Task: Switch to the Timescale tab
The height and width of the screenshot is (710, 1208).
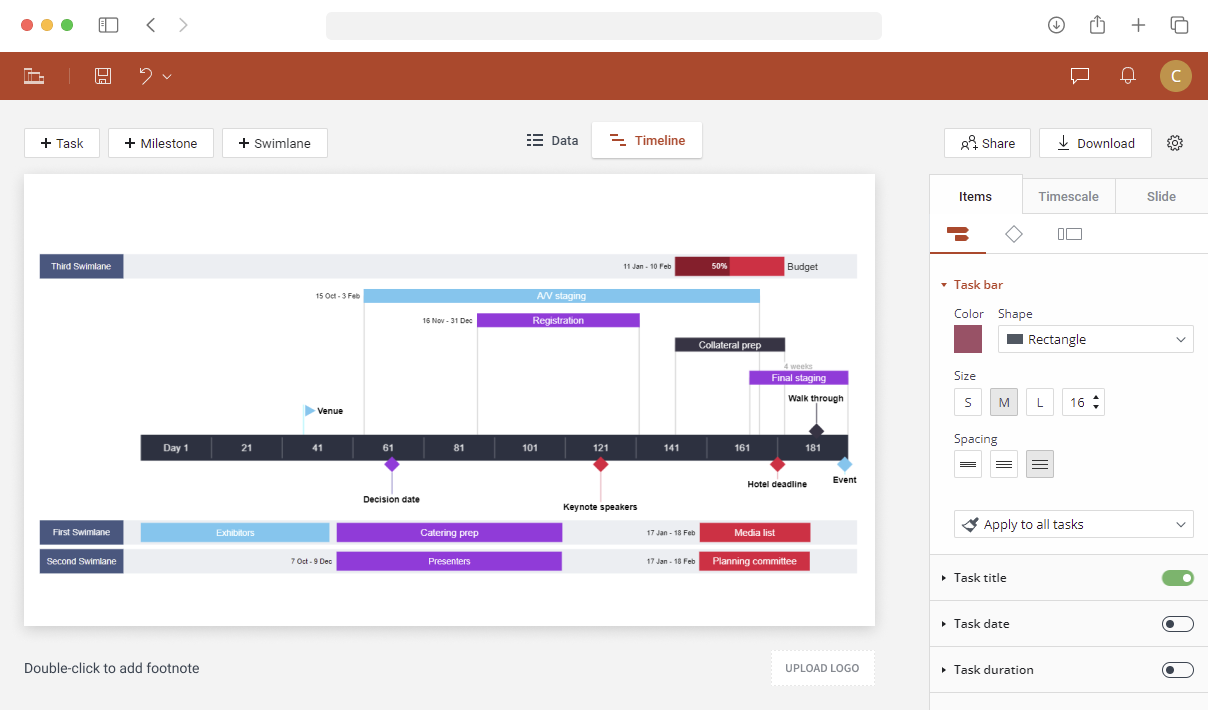Action: pyautogui.click(x=1068, y=196)
